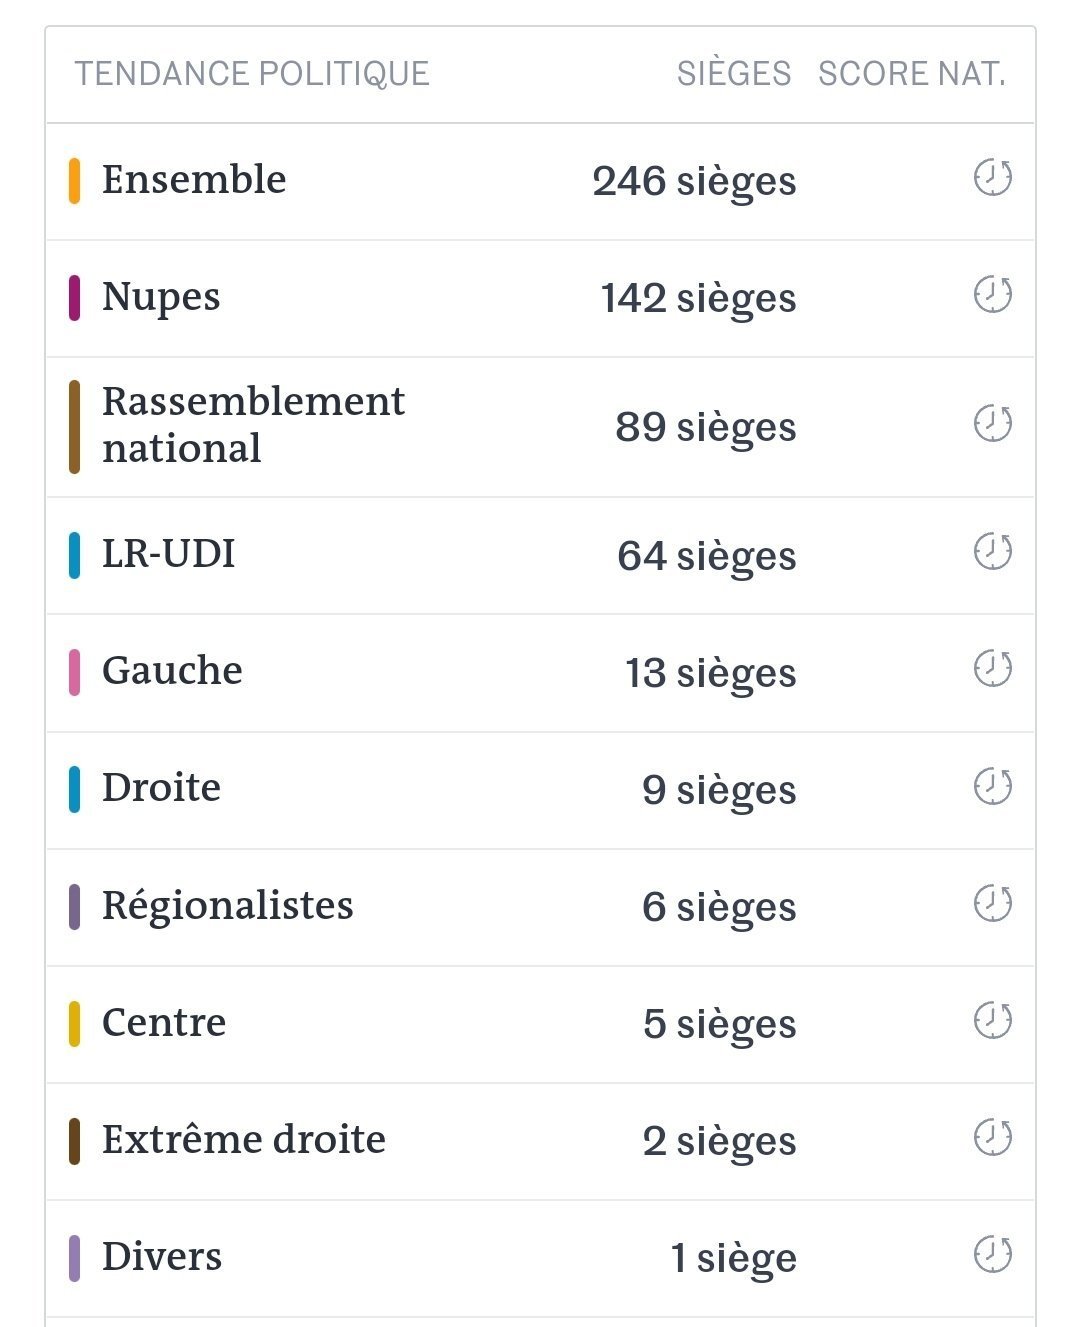Open the Ensemble party name
This screenshot has height=1327, width=1080.
click(x=194, y=180)
